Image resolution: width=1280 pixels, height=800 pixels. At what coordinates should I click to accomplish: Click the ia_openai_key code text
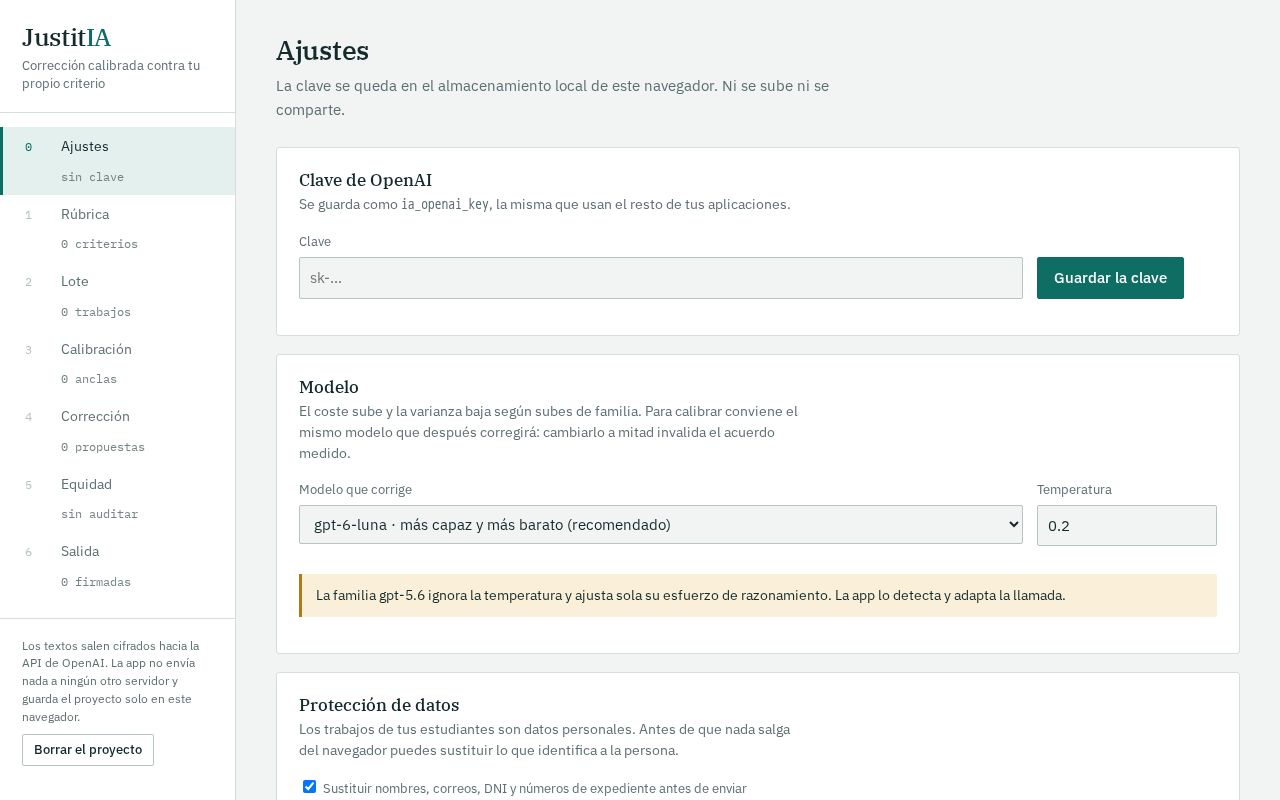(x=445, y=204)
